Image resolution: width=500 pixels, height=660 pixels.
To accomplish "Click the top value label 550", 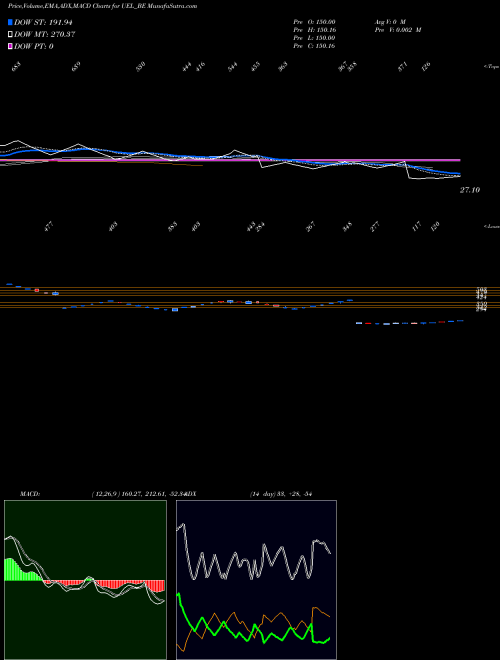I will 141,67.
